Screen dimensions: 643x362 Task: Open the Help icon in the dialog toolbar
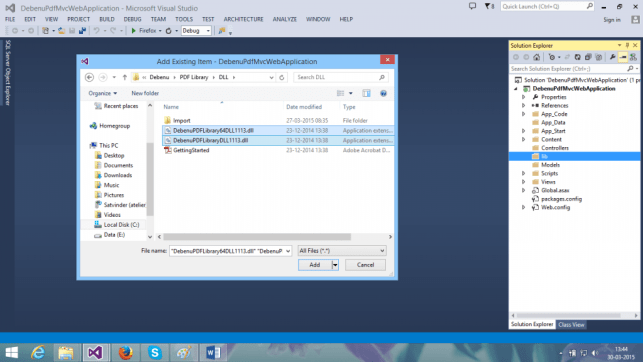[383, 93]
